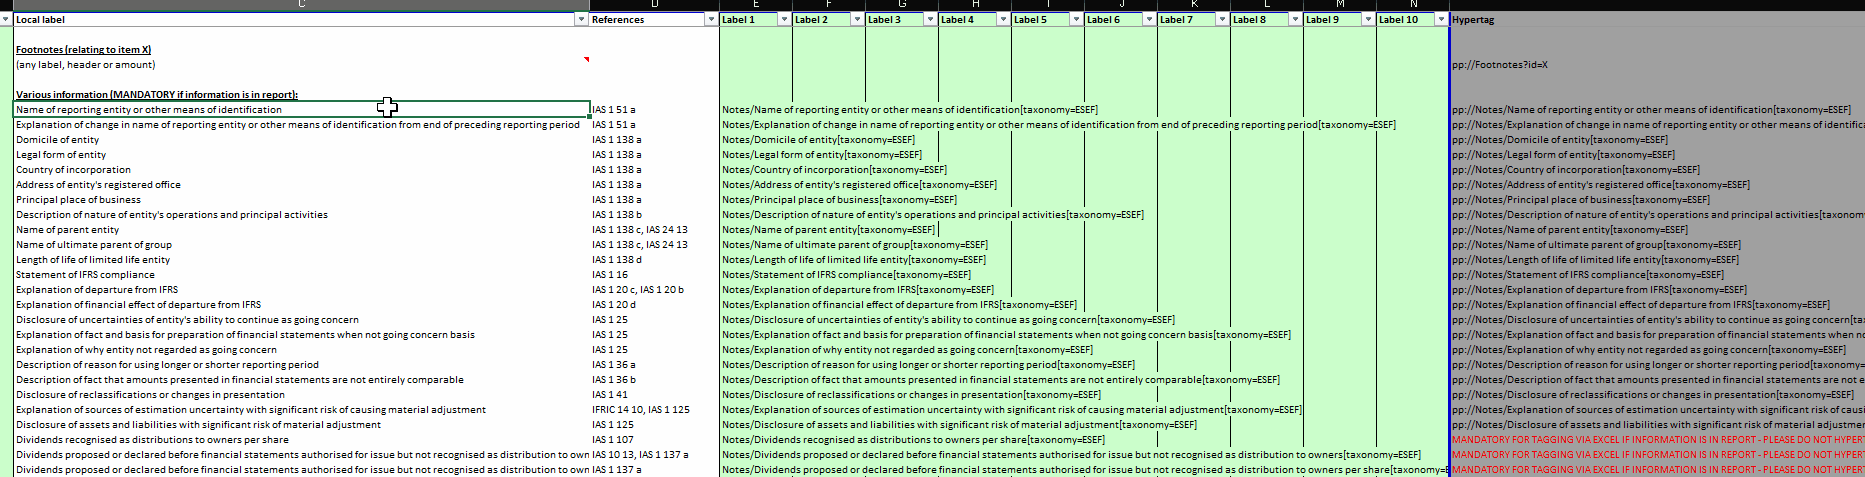Select the 'Dividends recognised as distributions to owners per share' cell
Screen dimensions: 1865x477
click(x=152, y=440)
